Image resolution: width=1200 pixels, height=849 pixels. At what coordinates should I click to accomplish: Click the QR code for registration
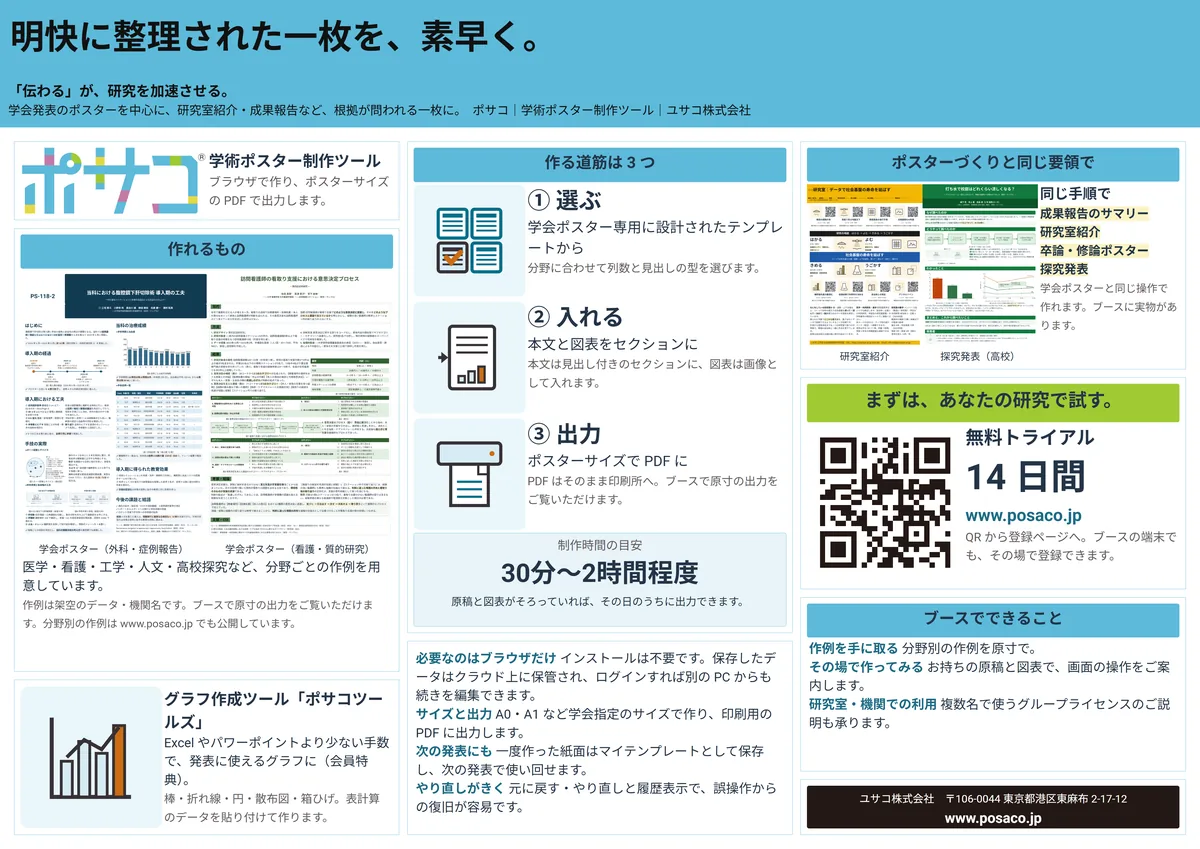pyautogui.click(x=885, y=502)
